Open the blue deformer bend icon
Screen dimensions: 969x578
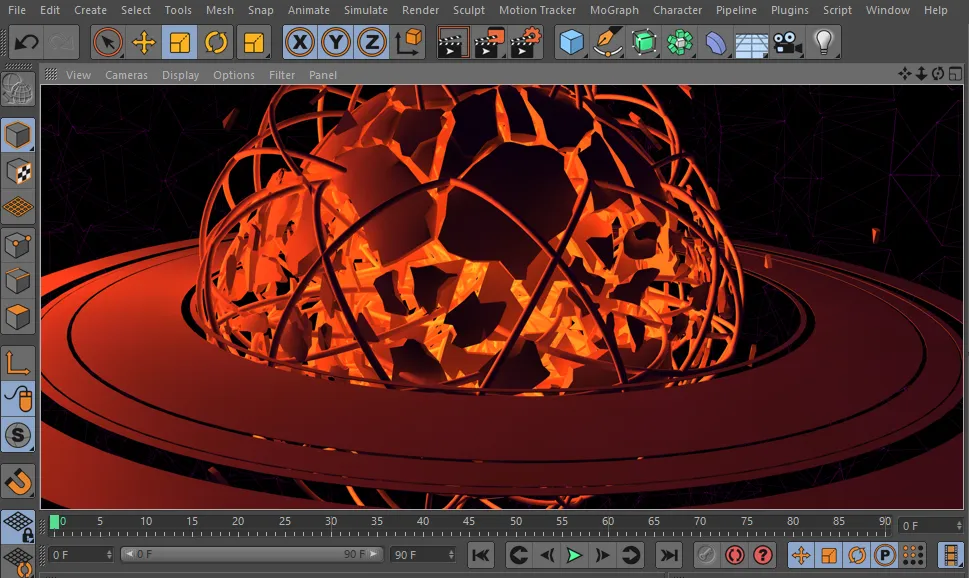(716, 43)
